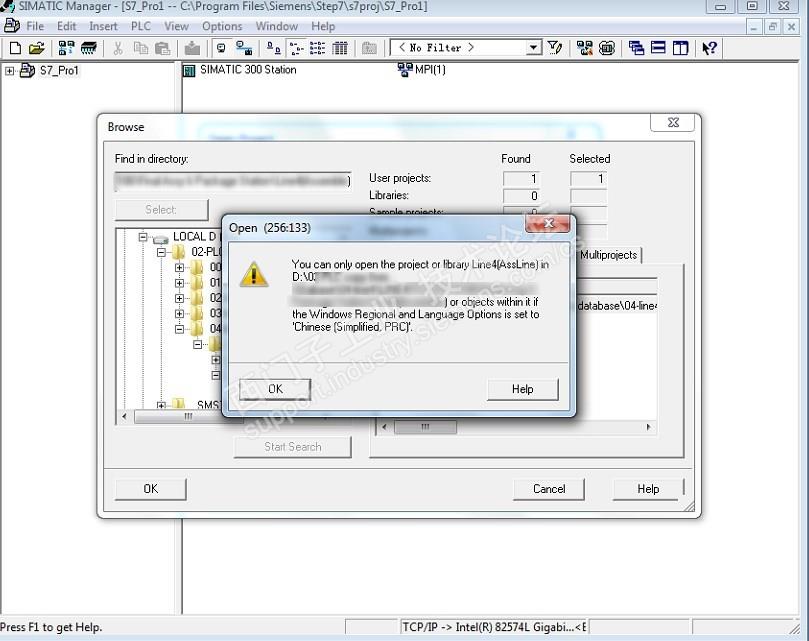Switch to Large Icons view
This screenshot has height=641, width=809.
coord(273,49)
